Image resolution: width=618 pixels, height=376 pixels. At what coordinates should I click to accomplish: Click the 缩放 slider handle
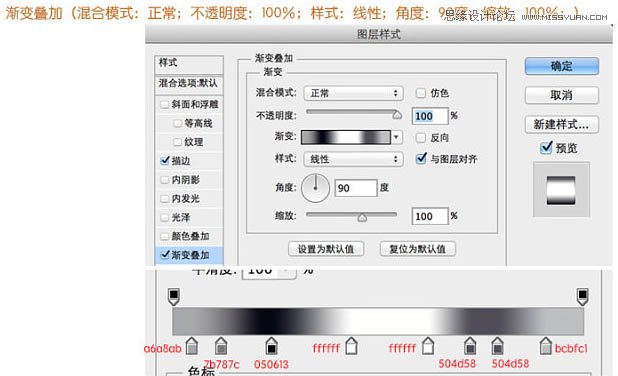[362, 217]
